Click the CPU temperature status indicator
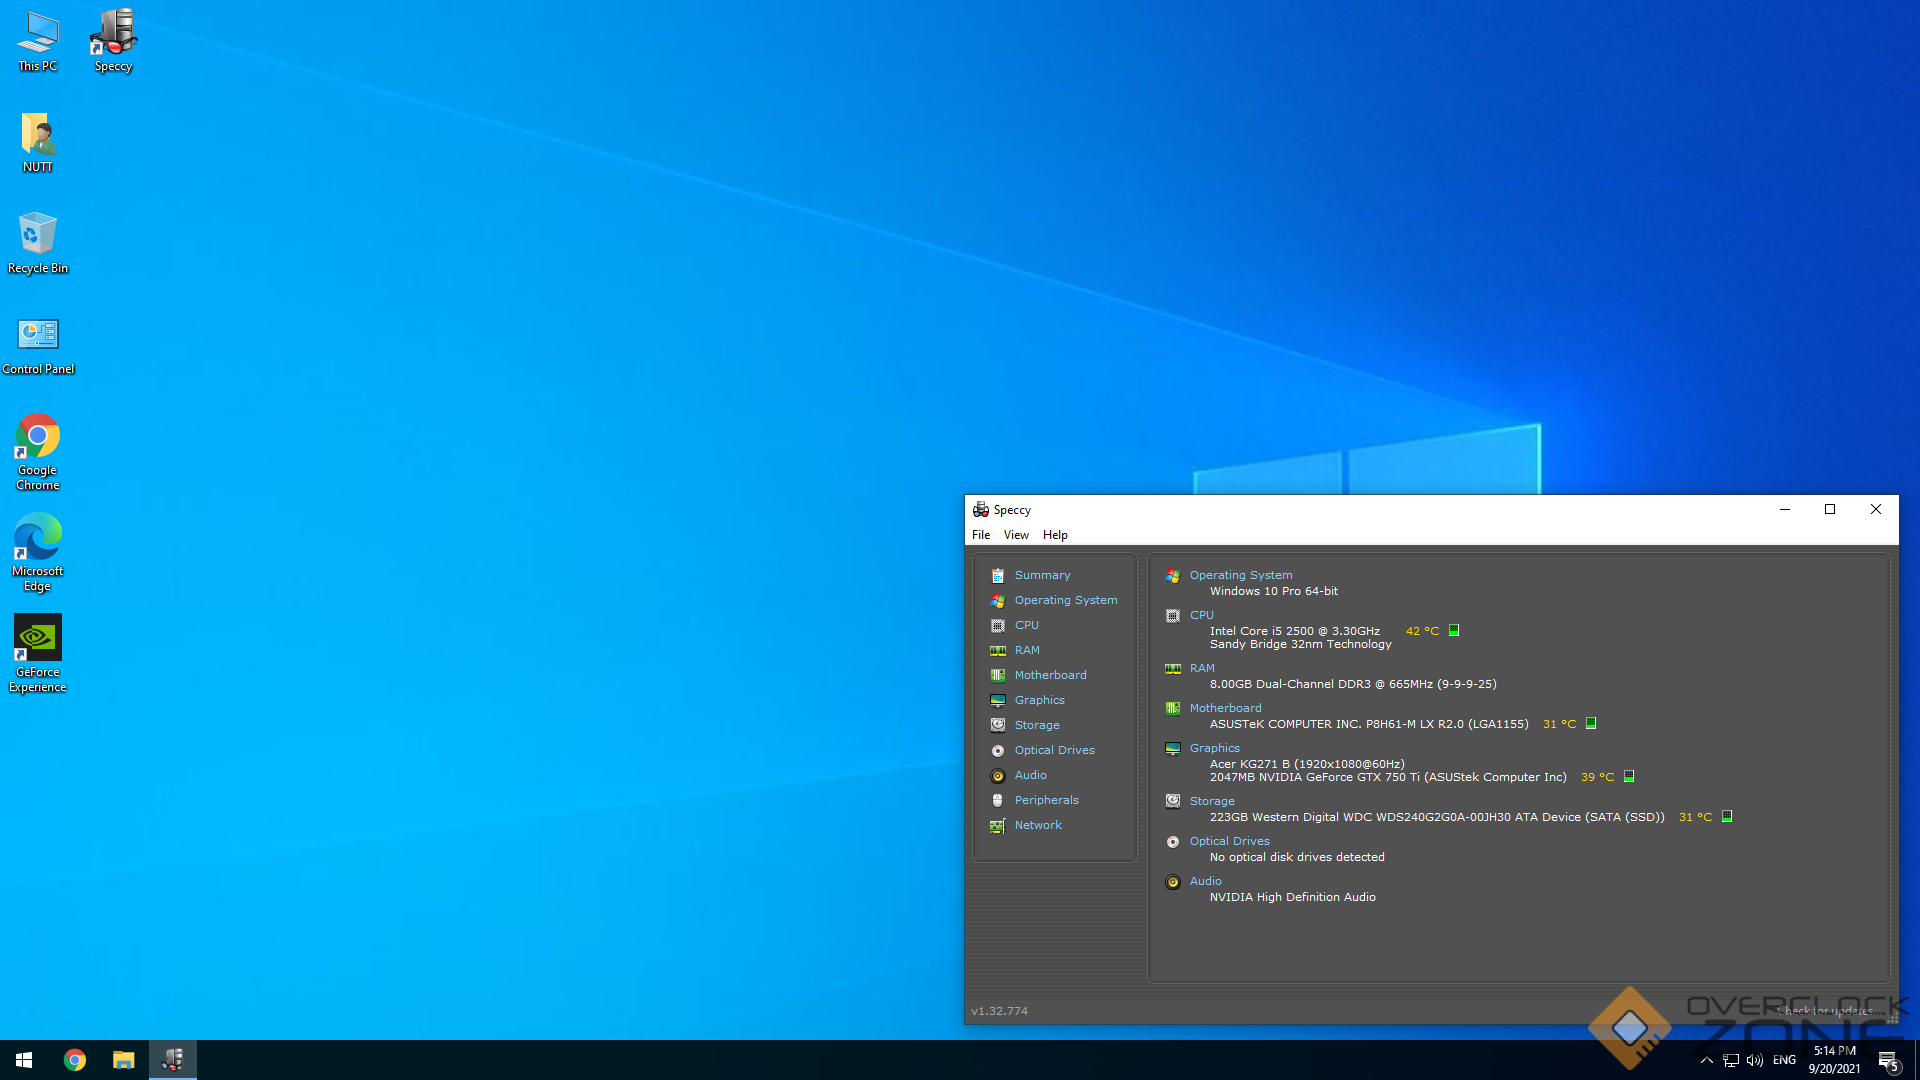The height and width of the screenshot is (1080, 1920). coord(1454,630)
